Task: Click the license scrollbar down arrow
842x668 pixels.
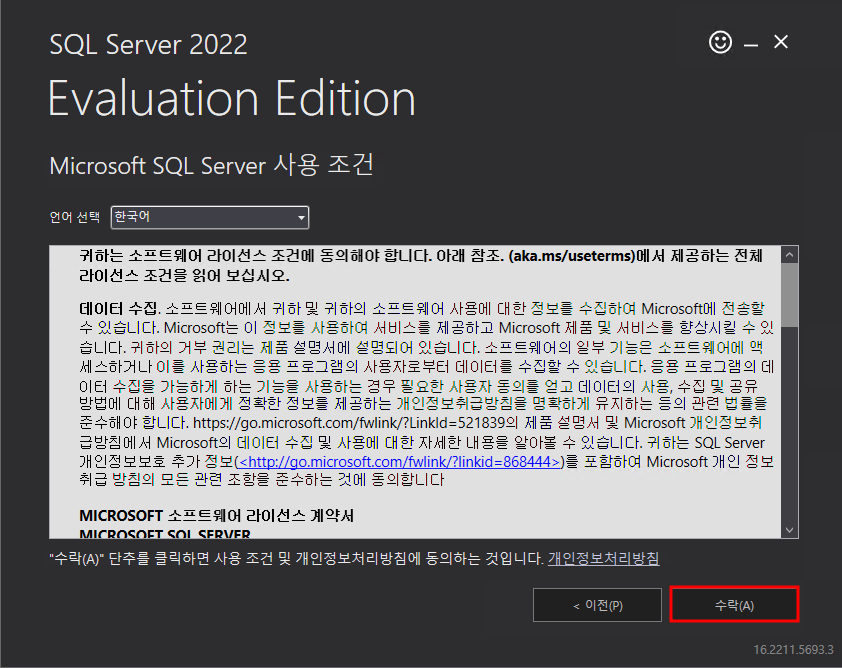Action: tap(789, 530)
